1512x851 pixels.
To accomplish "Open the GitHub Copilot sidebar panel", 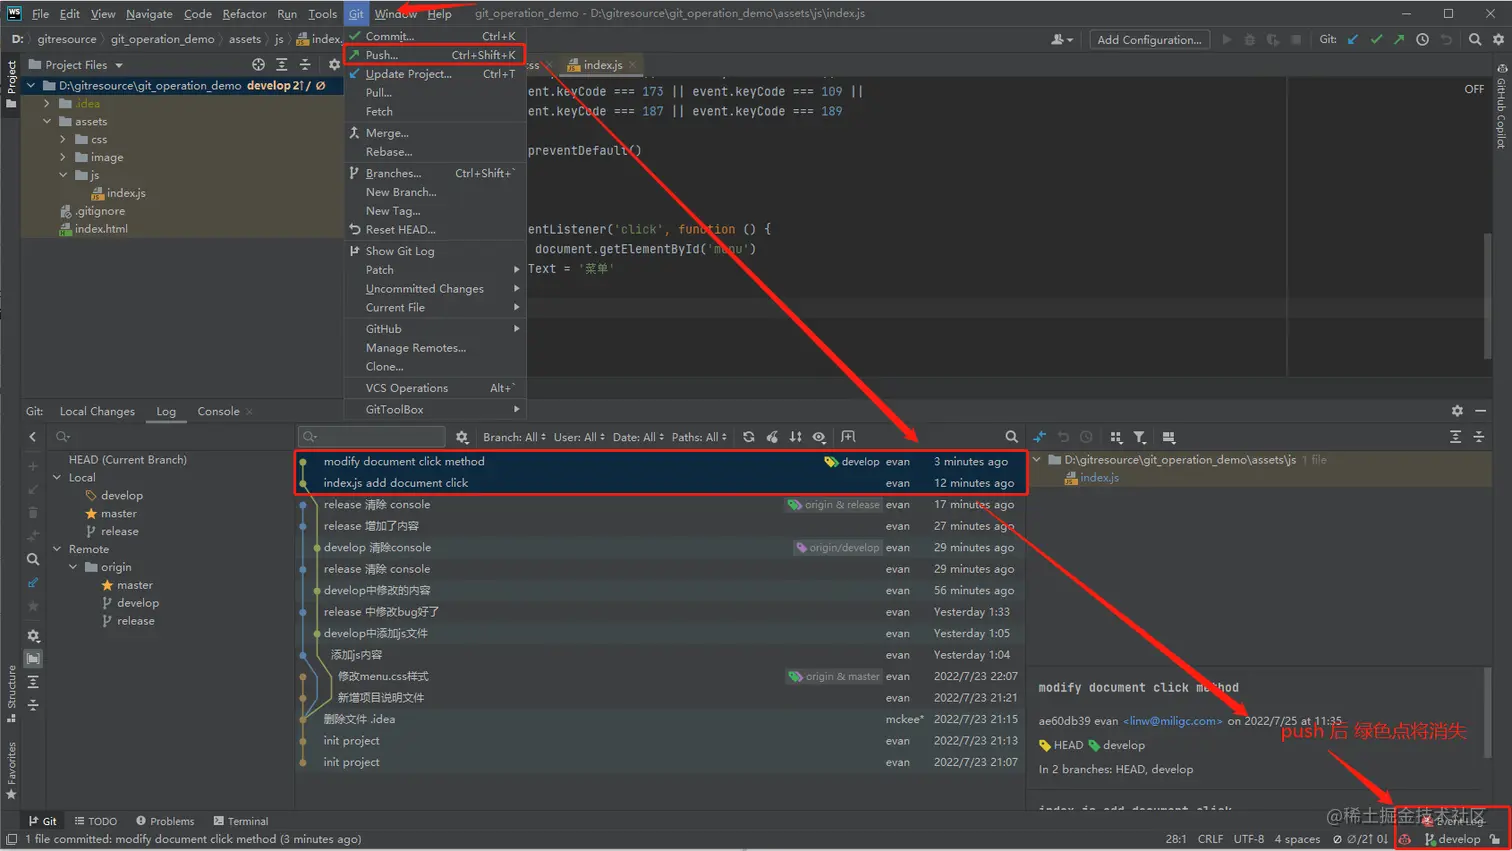I will coord(1503,110).
